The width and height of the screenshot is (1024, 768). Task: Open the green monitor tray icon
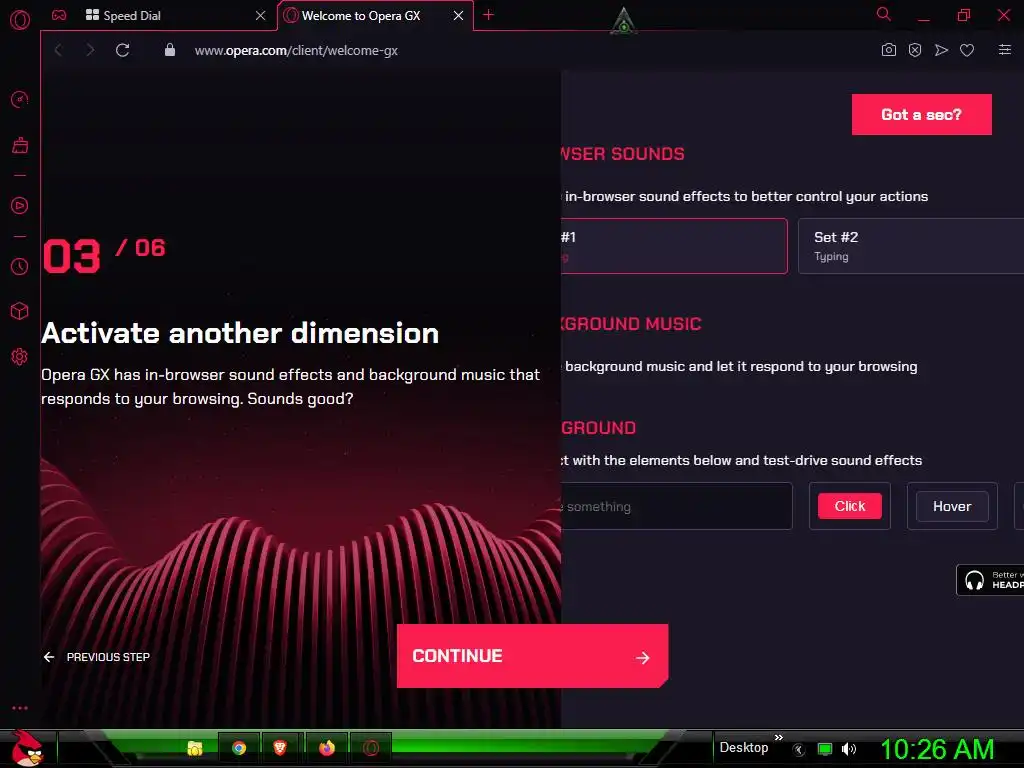click(x=825, y=749)
